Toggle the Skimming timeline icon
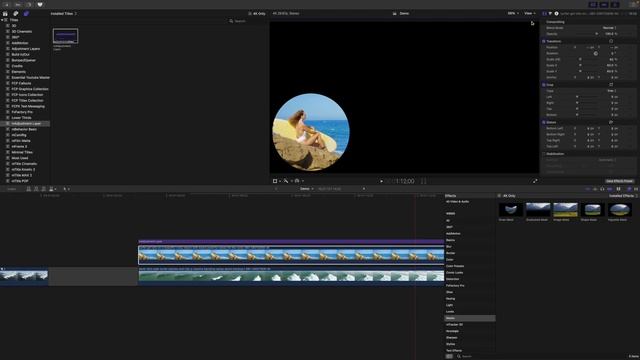This screenshot has width=640, height=360. click(x=588, y=189)
